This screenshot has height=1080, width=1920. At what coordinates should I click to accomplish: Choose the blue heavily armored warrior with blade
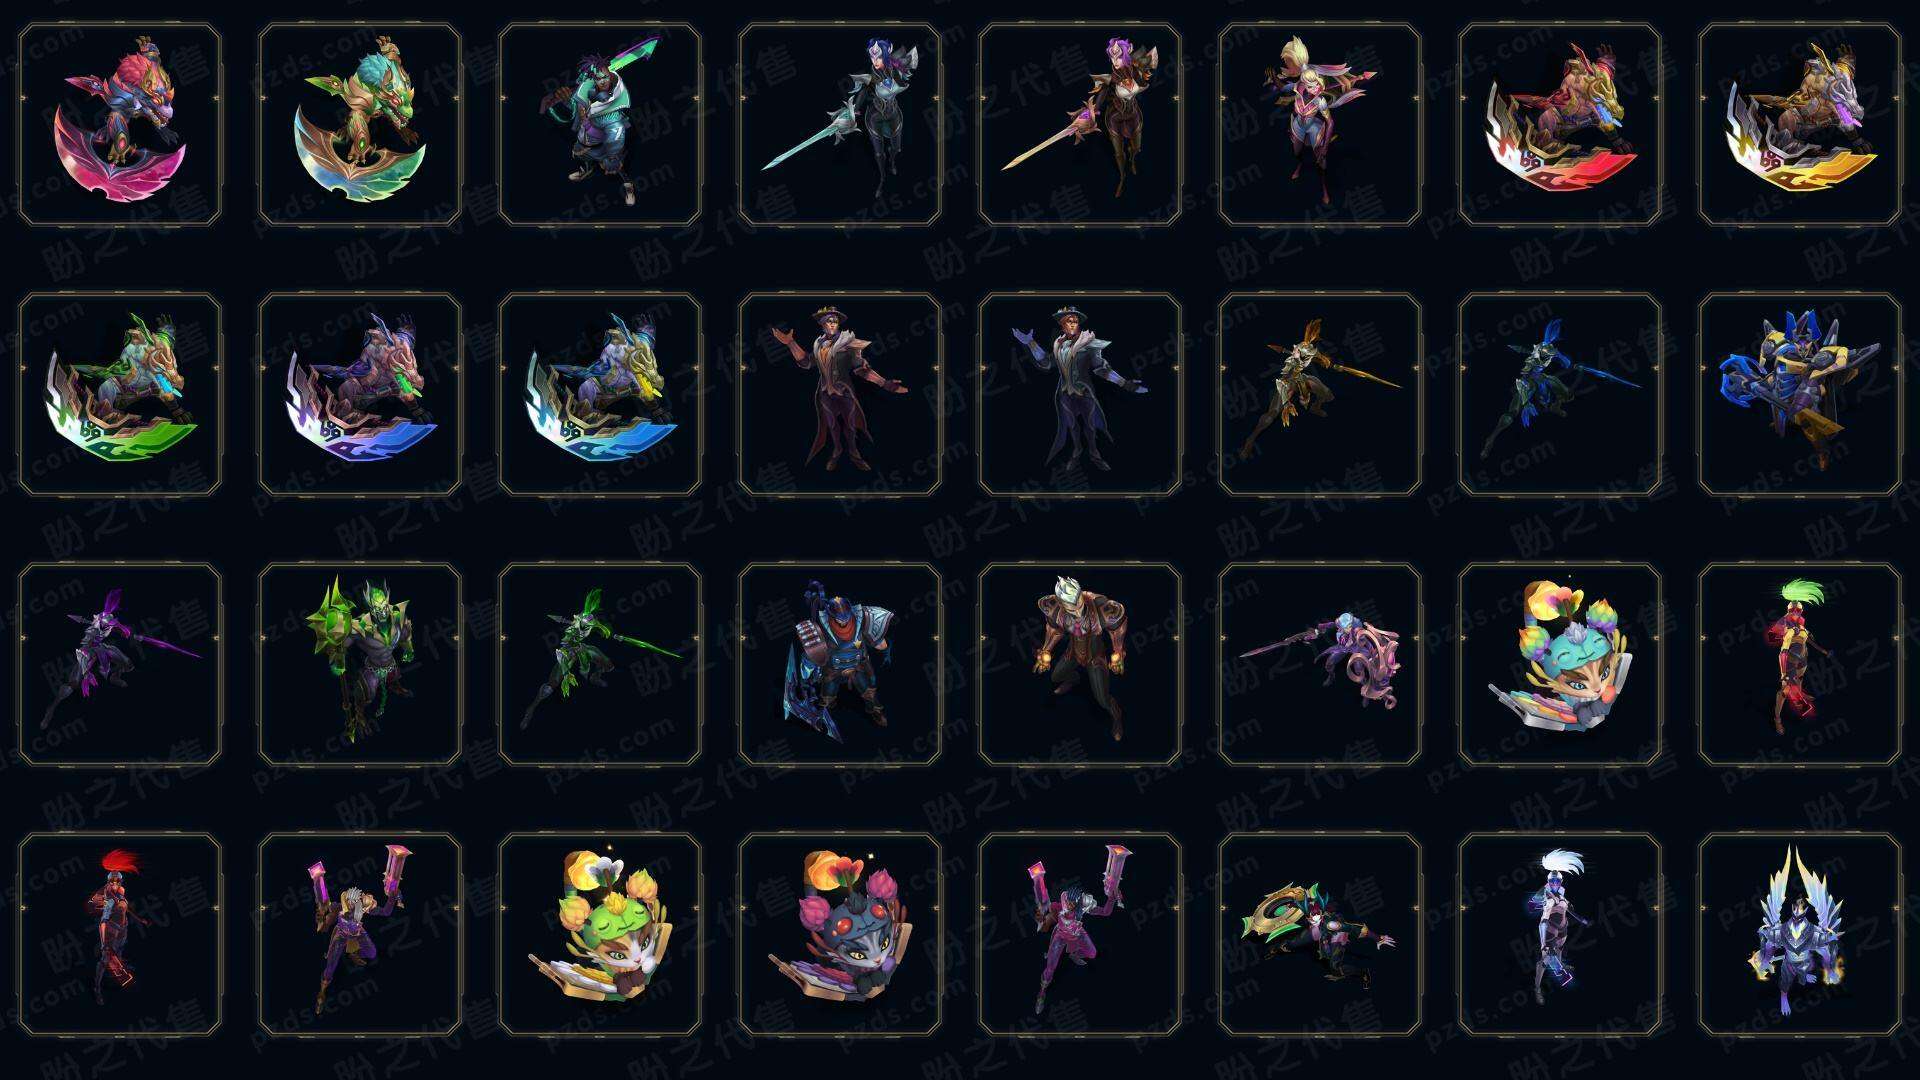840,664
